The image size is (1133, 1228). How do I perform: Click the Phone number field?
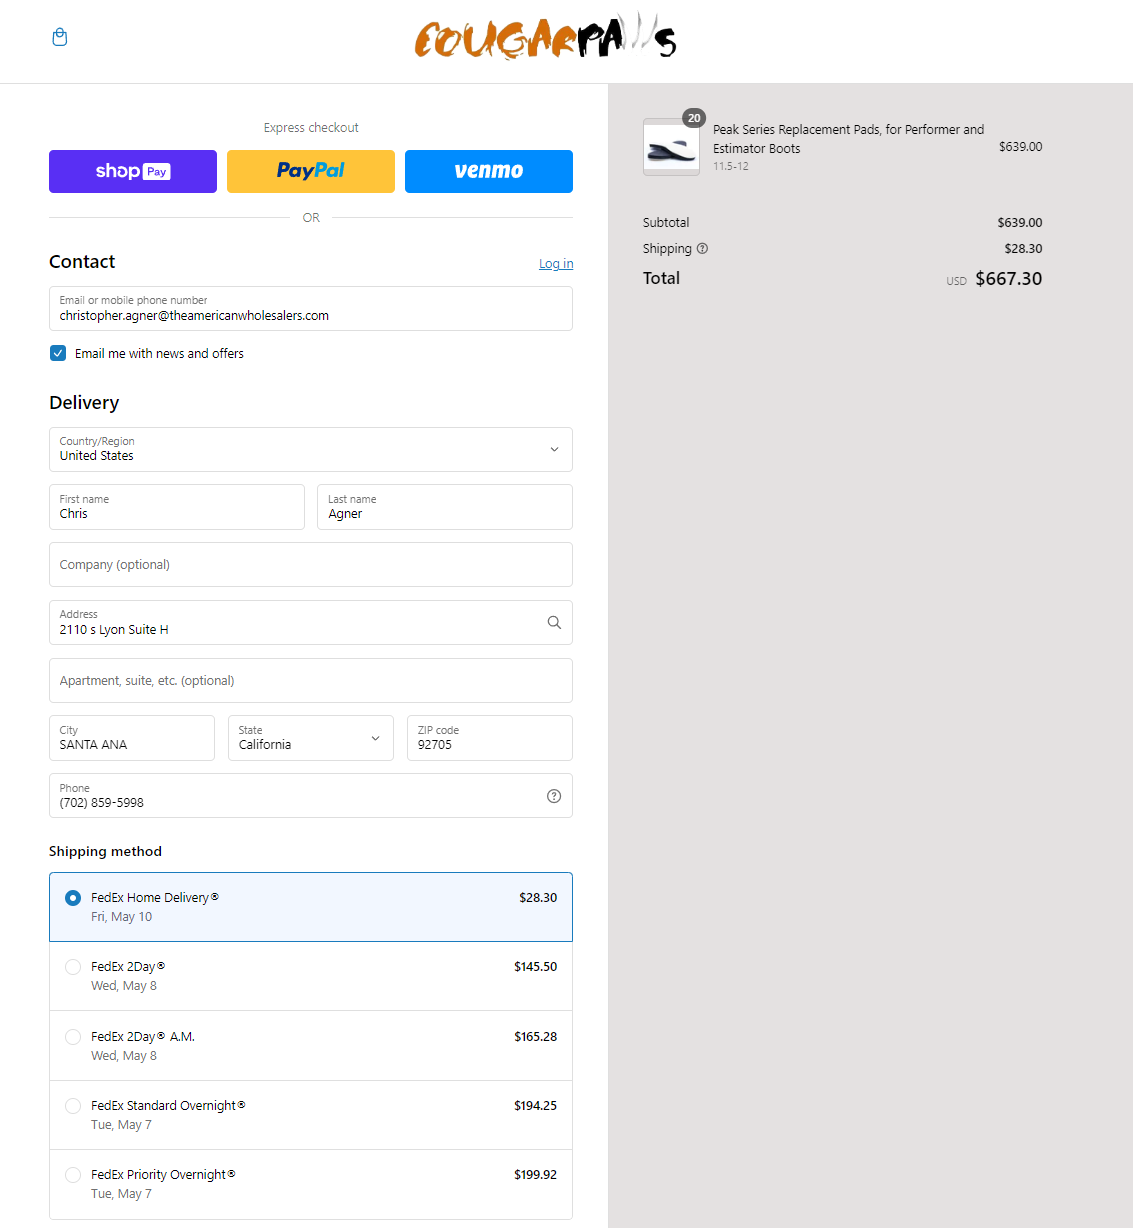pos(311,796)
